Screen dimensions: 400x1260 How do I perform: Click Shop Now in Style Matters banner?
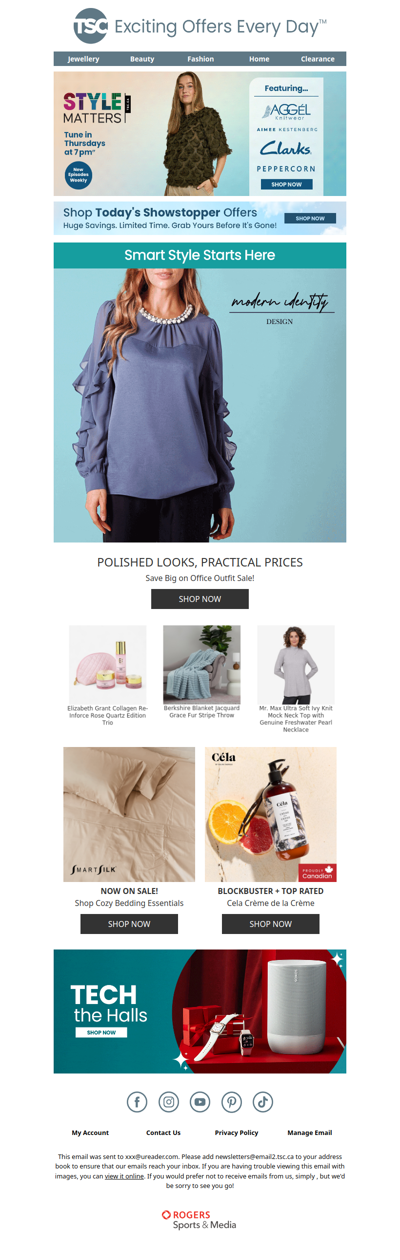tap(286, 184)
